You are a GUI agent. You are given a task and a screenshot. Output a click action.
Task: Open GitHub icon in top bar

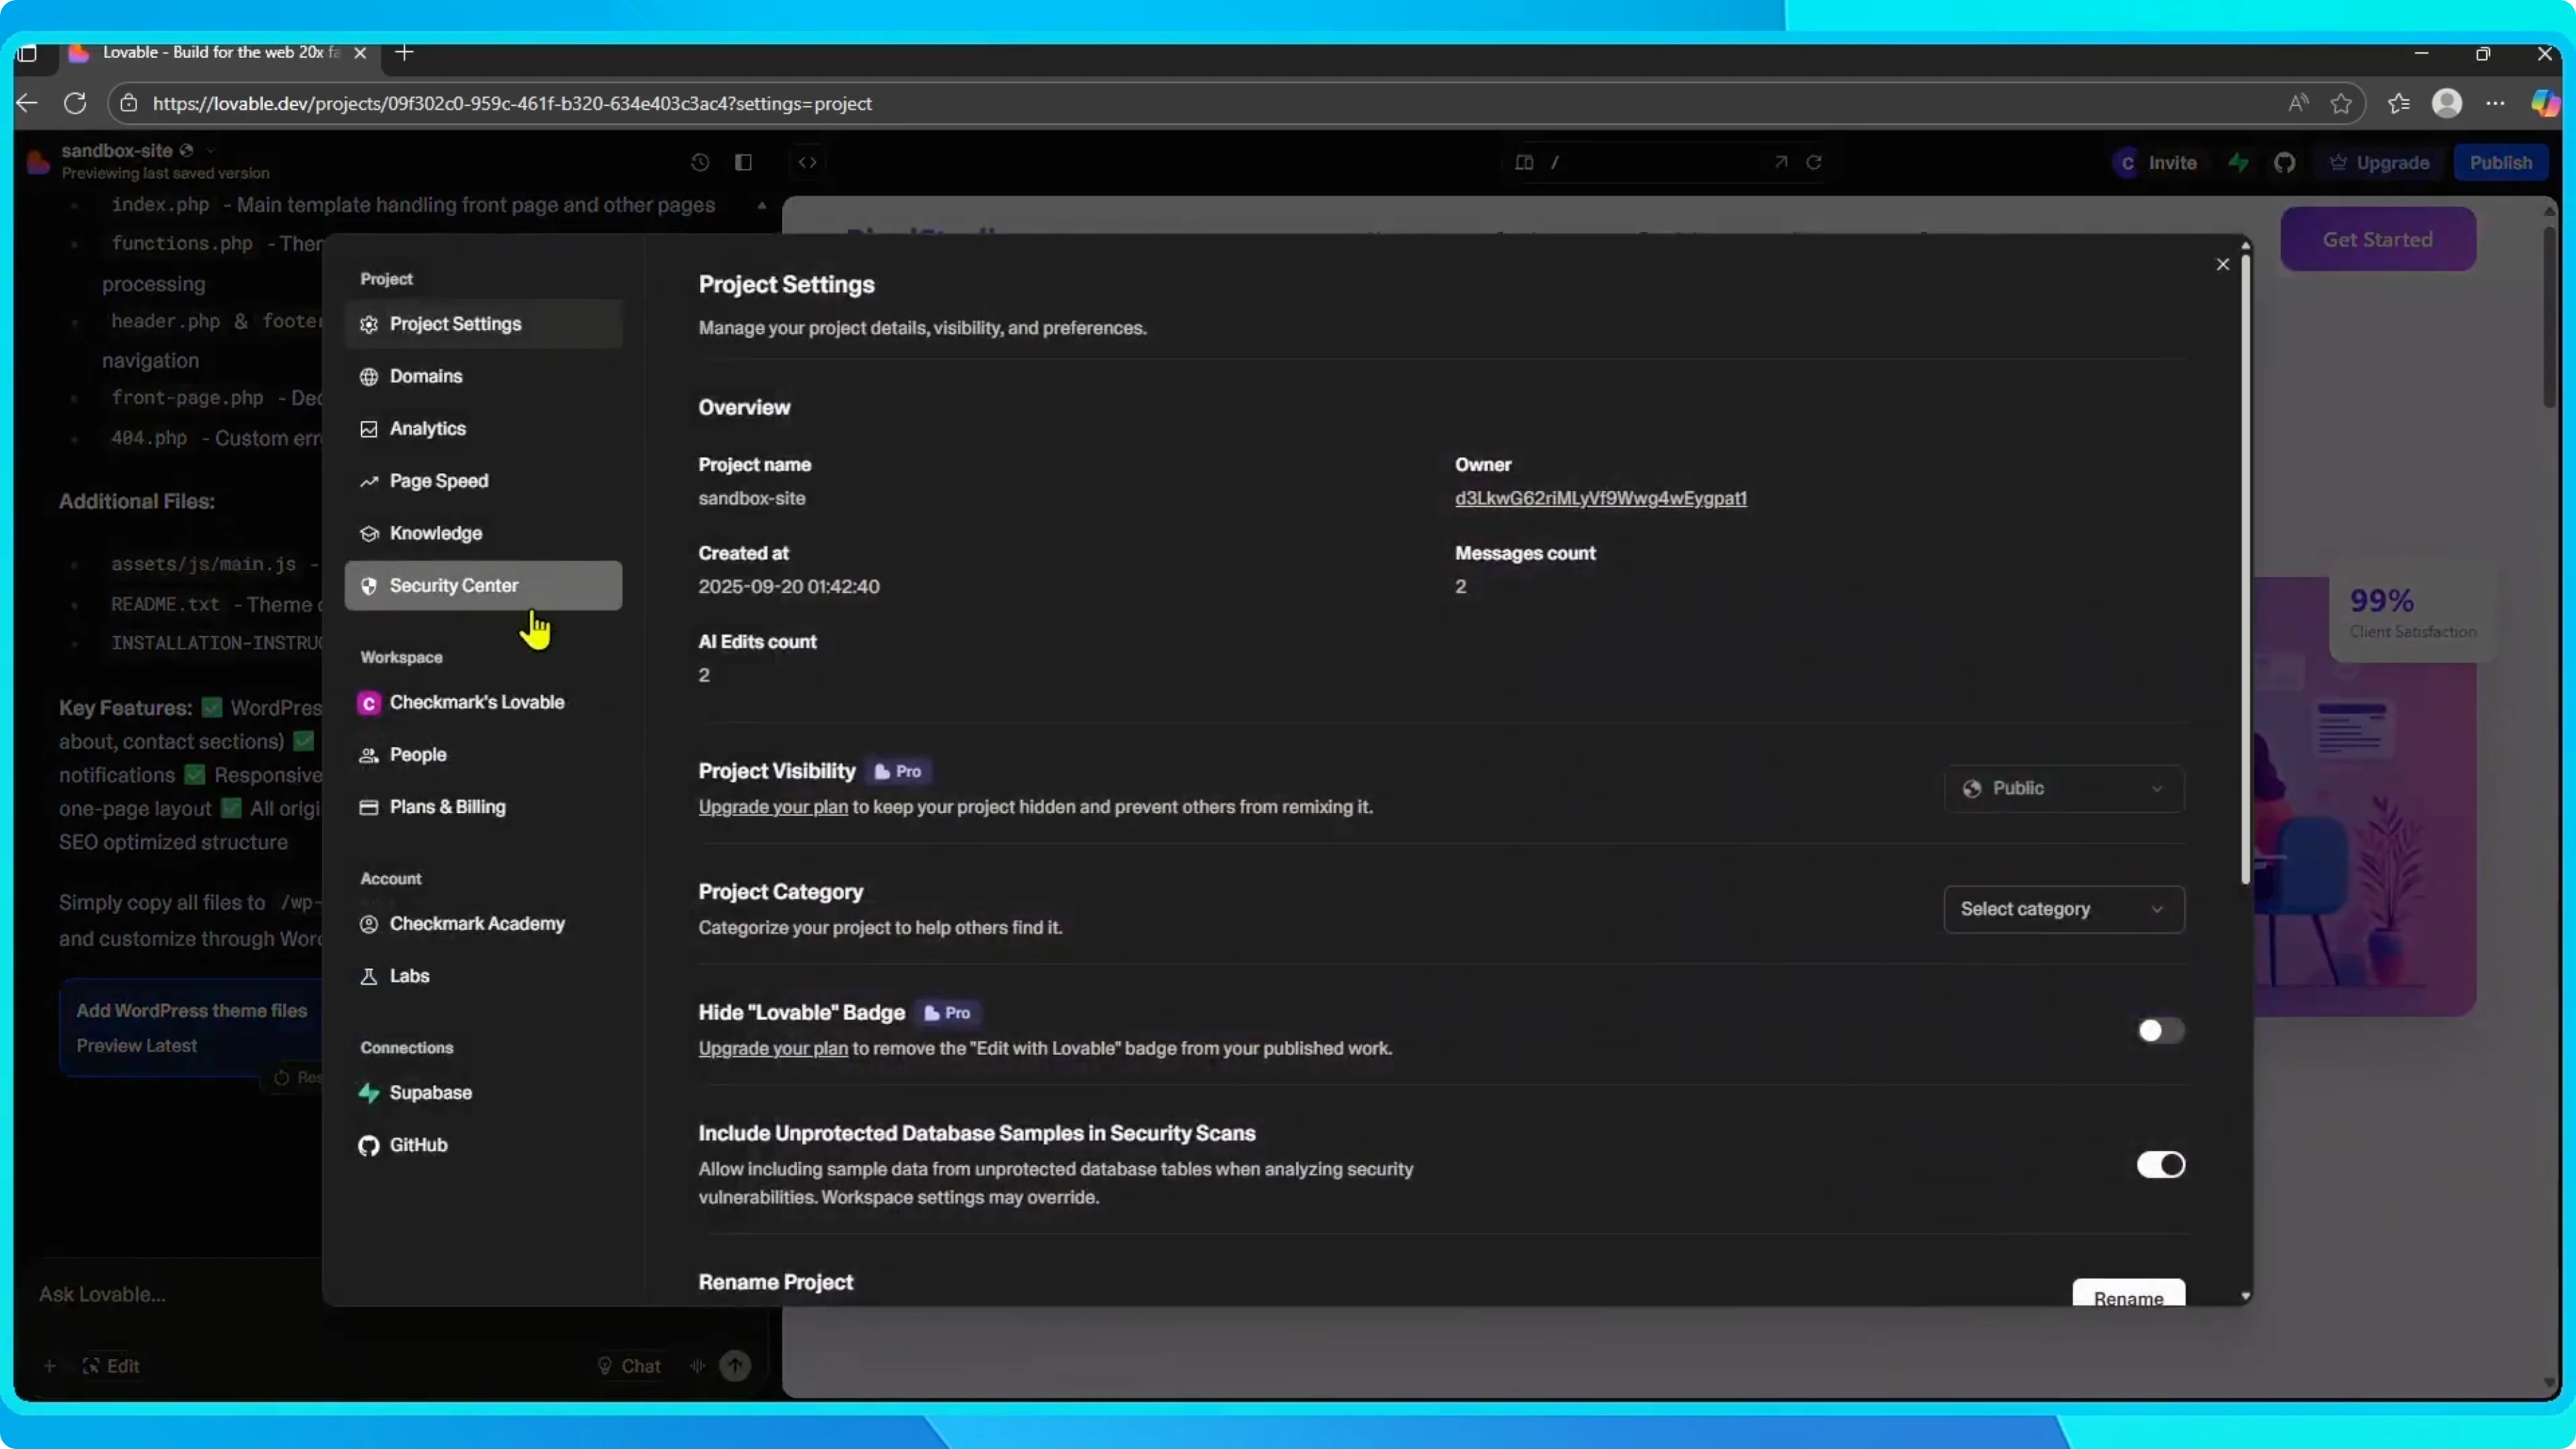[x=2284, y=162]
